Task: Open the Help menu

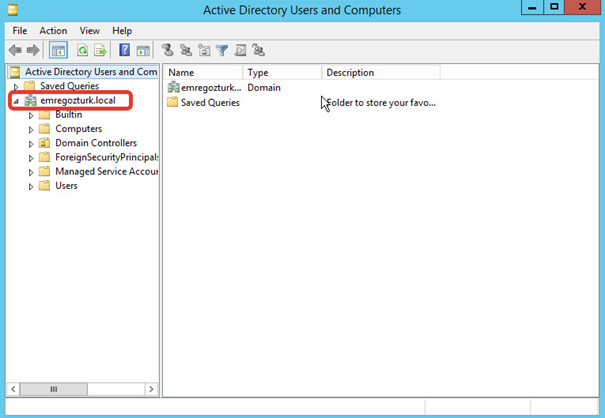Action: [x=122, y=31]
